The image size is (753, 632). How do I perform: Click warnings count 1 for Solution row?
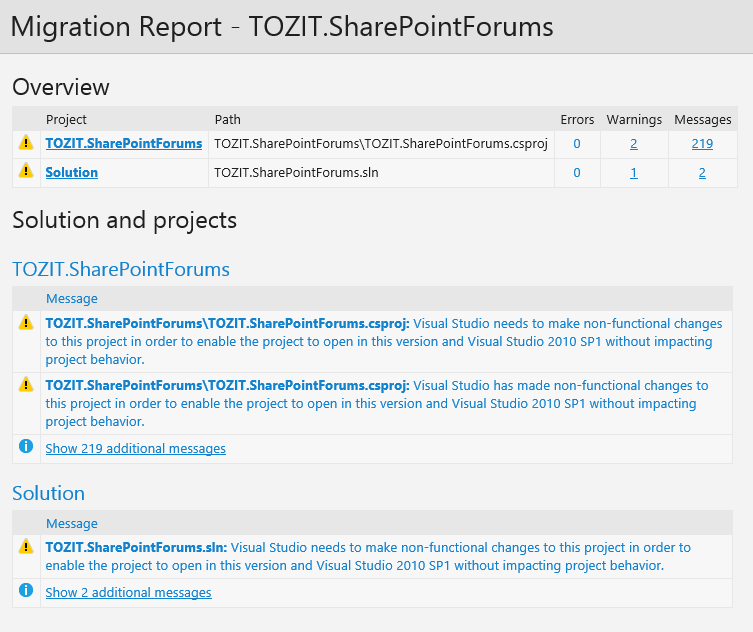point(634,172)
